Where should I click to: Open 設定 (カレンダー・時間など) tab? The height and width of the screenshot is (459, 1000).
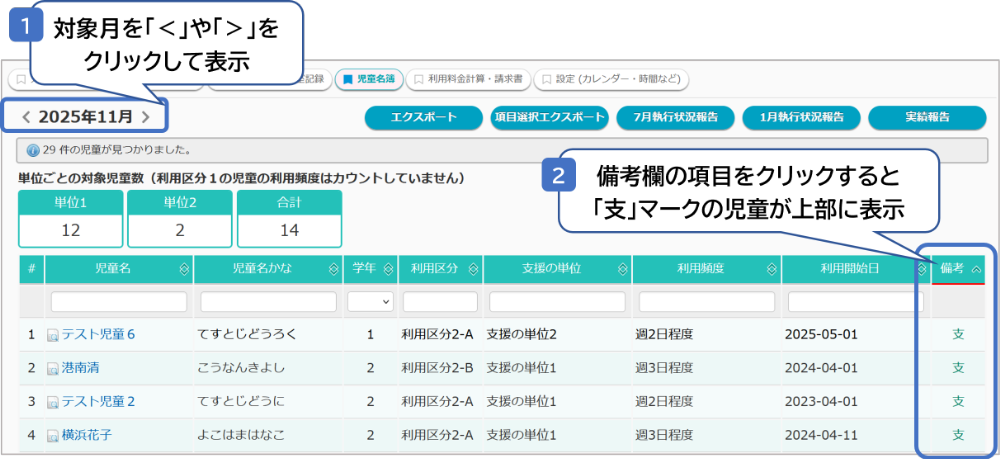(x=610, y=78)
